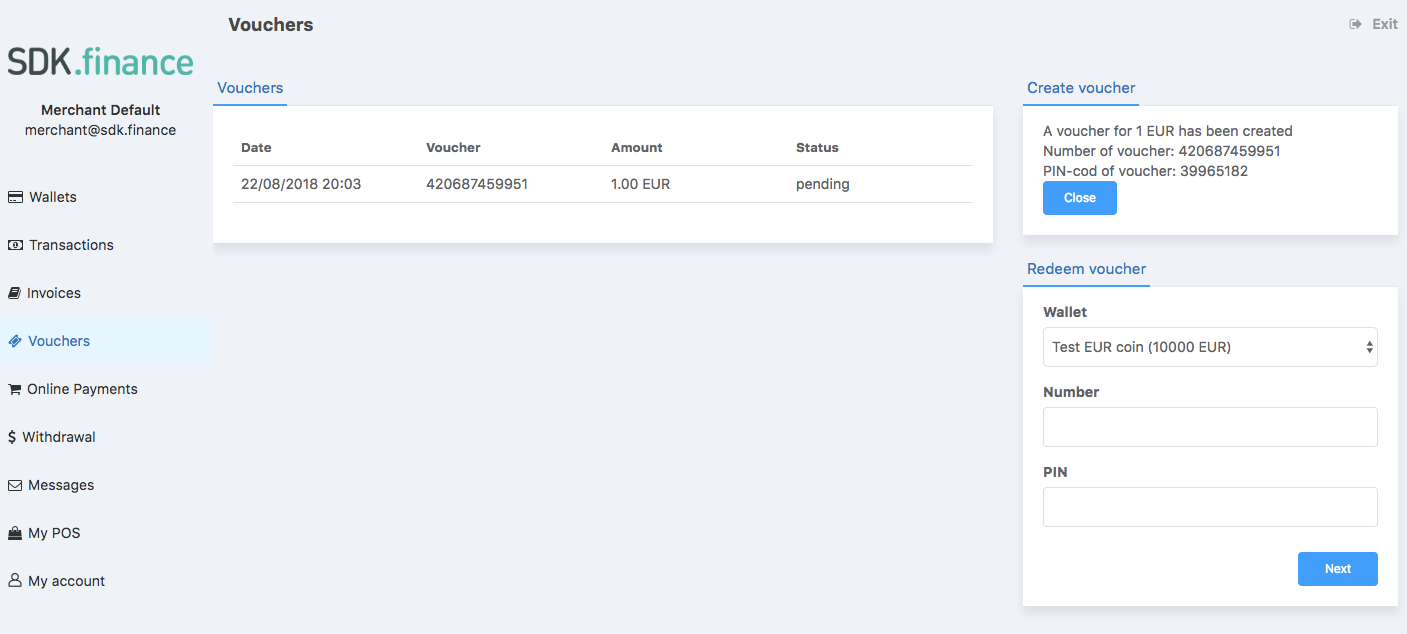The width and height of the screenshot is (1407, 634).
Task: Click the Wallets card icon in sidebar
Action: tap(15, 197)
